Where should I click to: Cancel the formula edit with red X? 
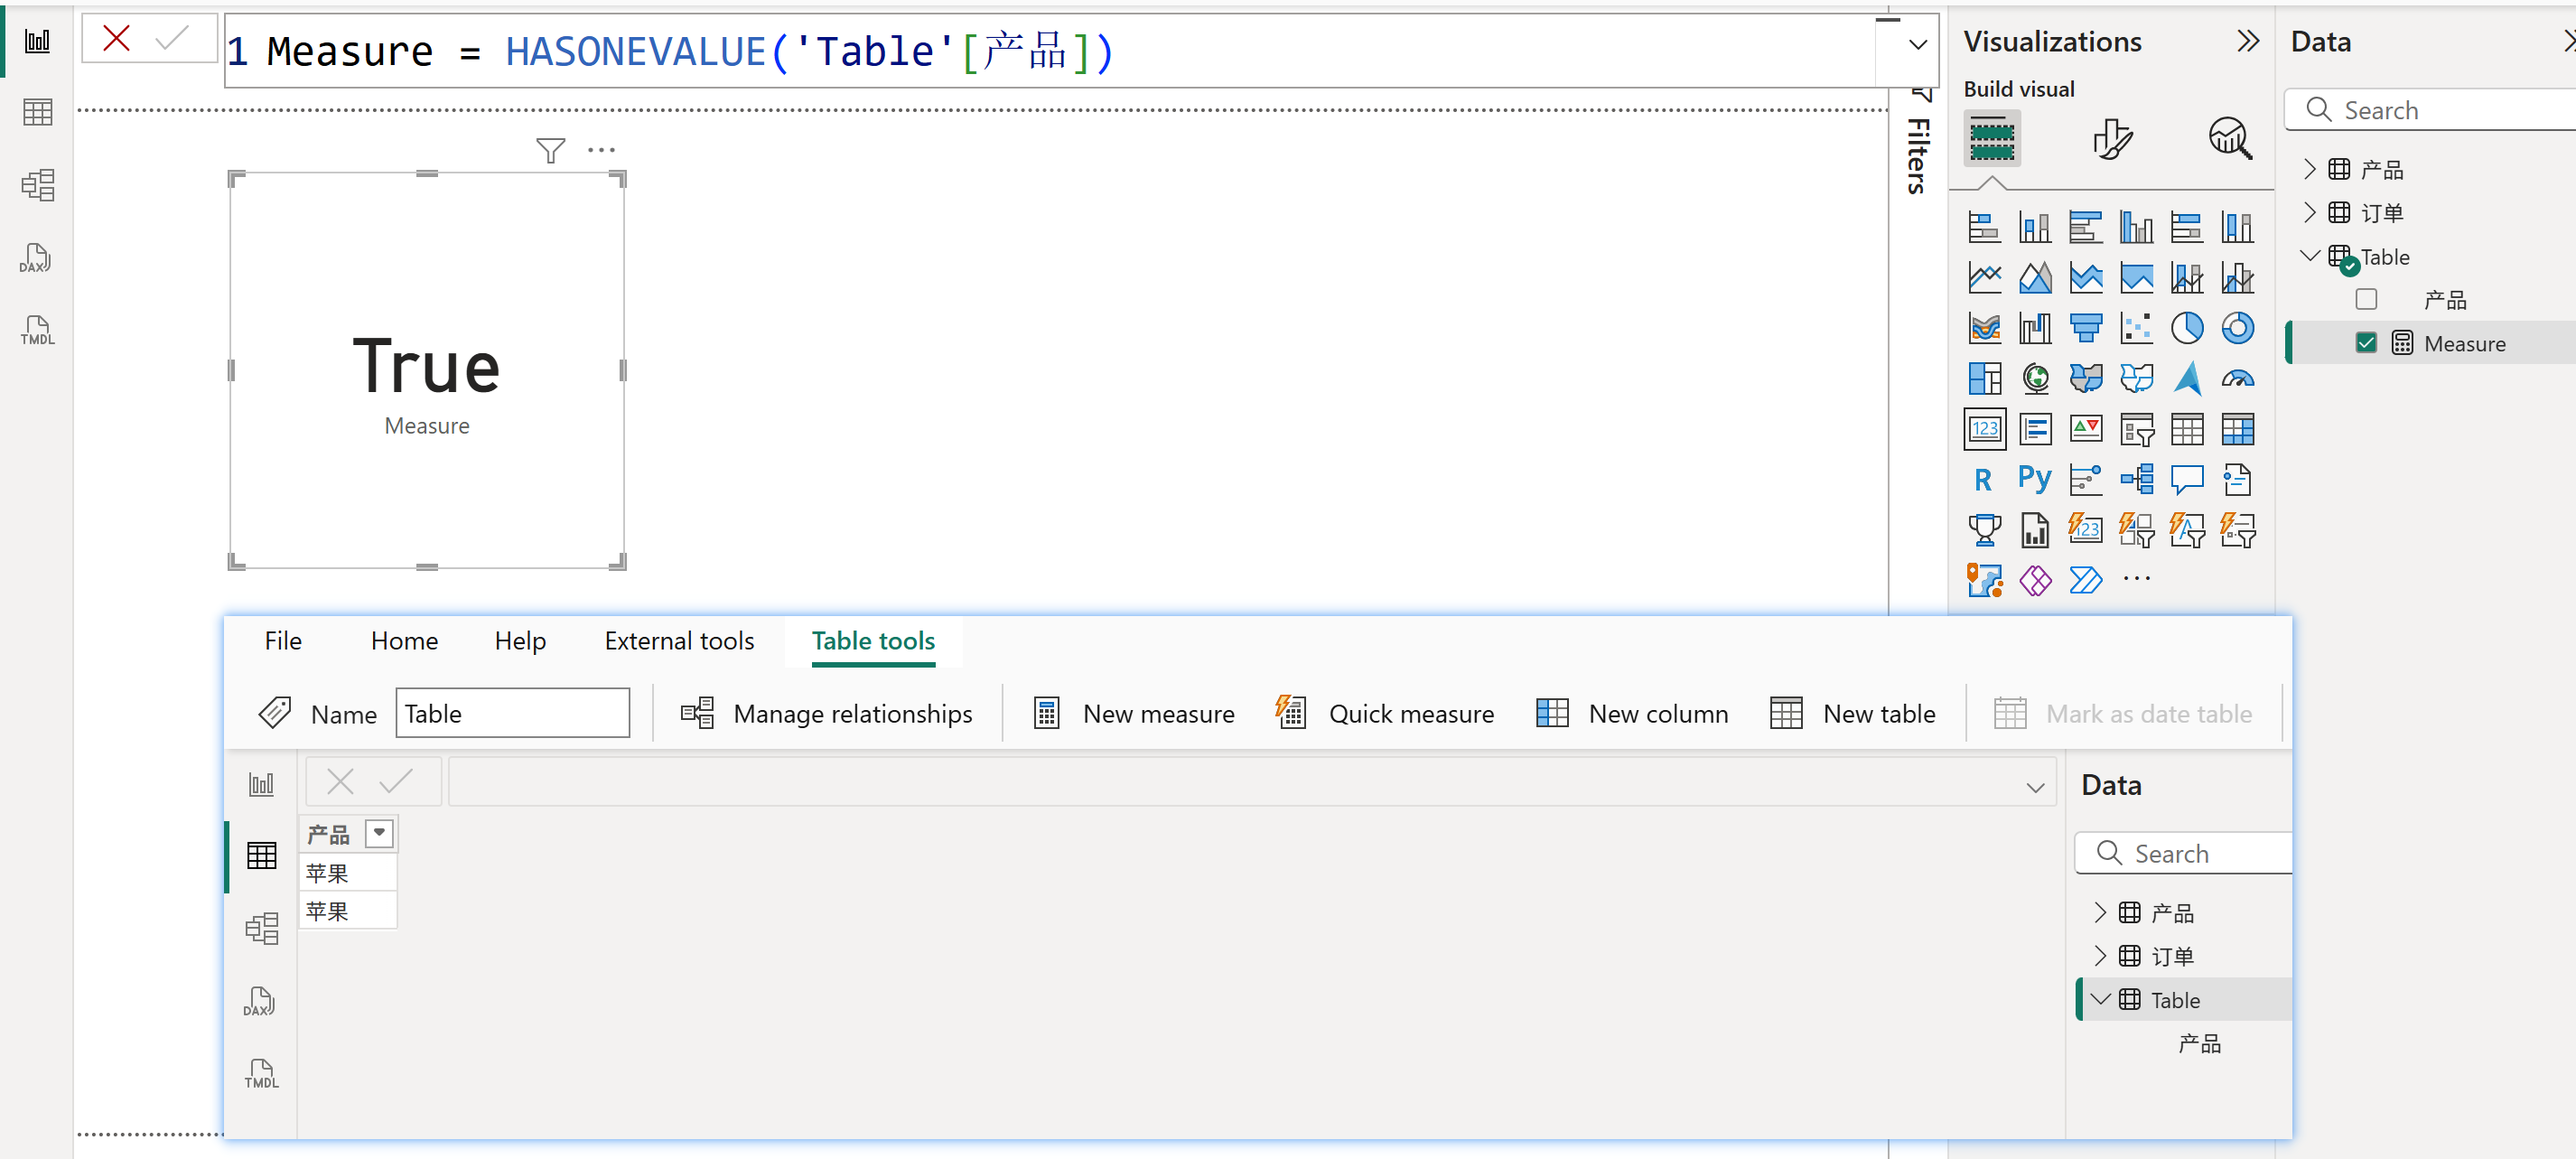pos(117,39)
